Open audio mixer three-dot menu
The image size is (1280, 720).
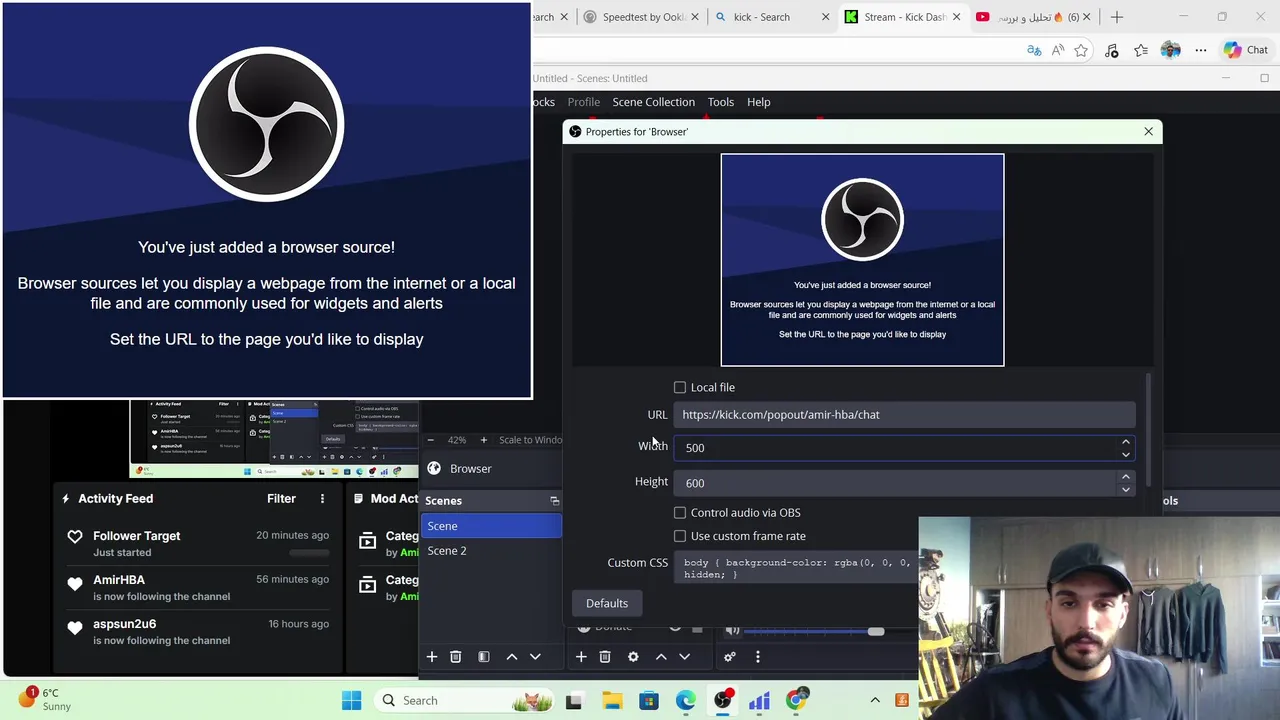pos(758,657)
